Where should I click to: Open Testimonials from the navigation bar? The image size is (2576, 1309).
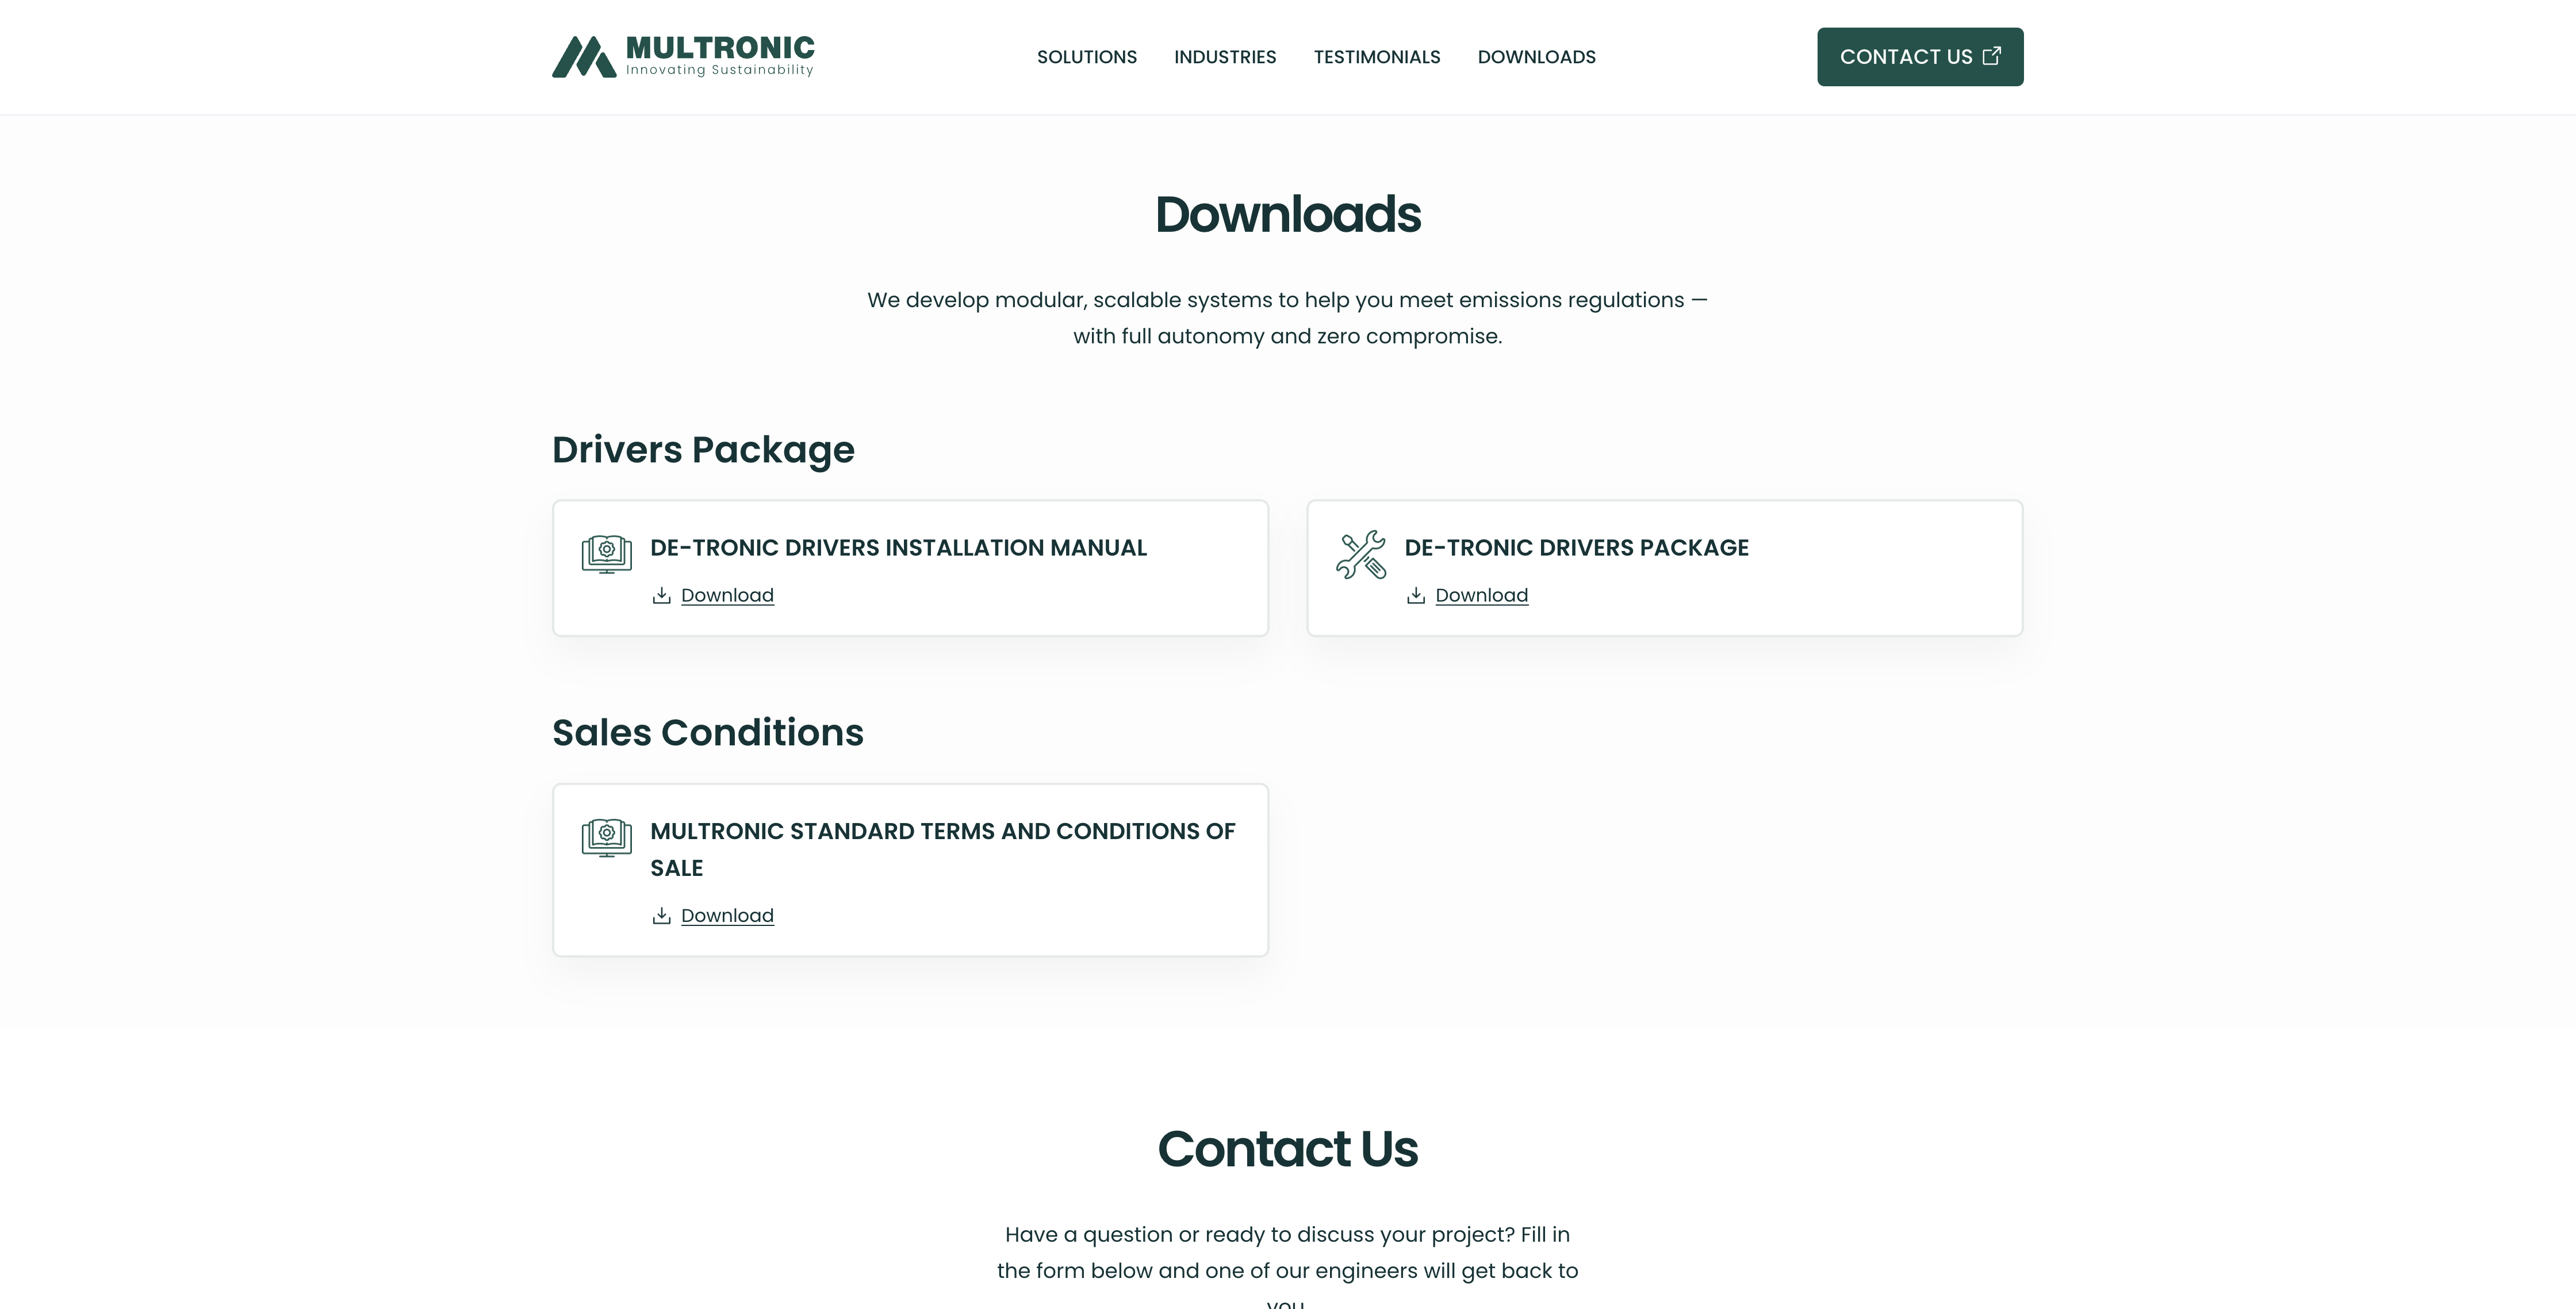coord(1376,57)
